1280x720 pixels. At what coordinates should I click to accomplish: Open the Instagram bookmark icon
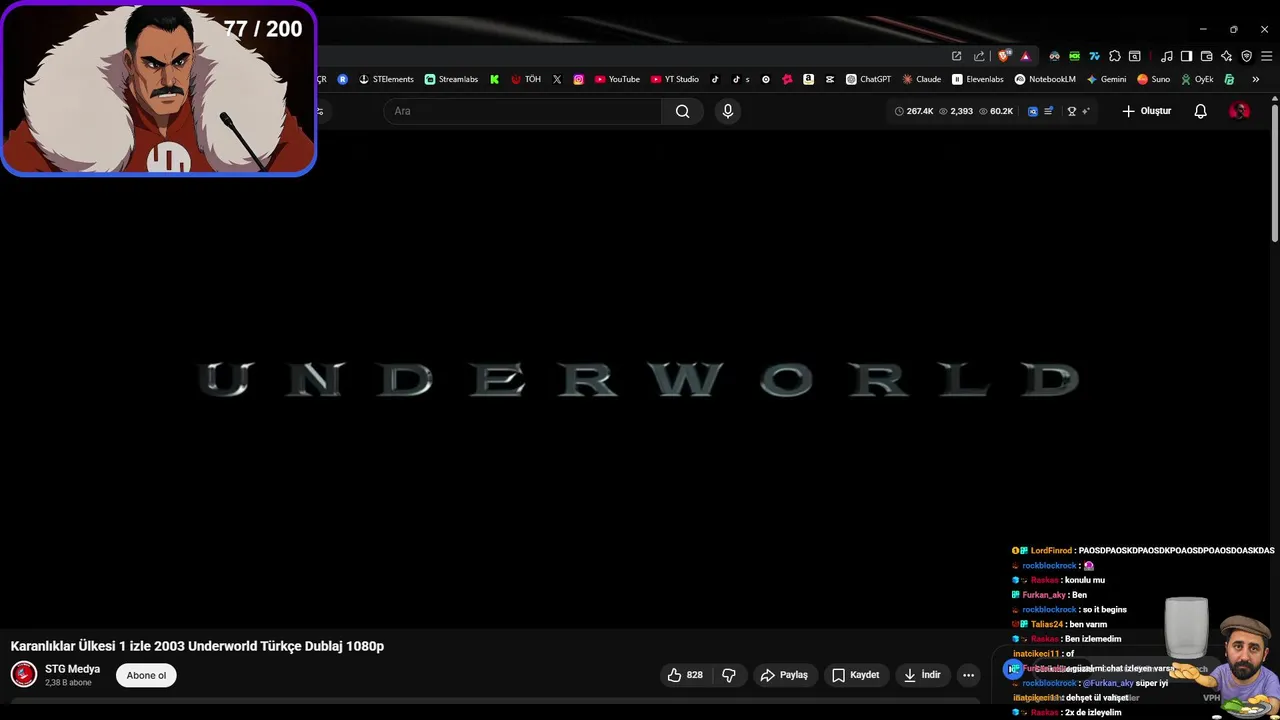point(578,79)
